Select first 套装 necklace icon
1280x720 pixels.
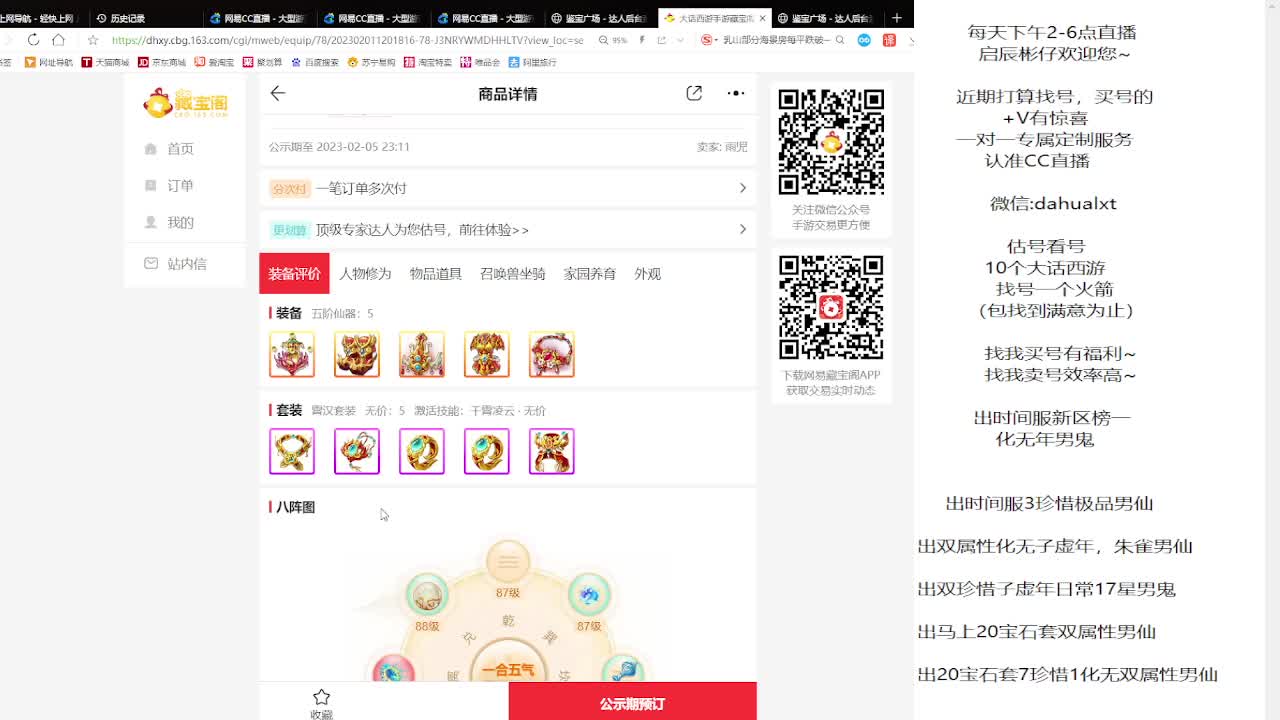pos(292,451)
